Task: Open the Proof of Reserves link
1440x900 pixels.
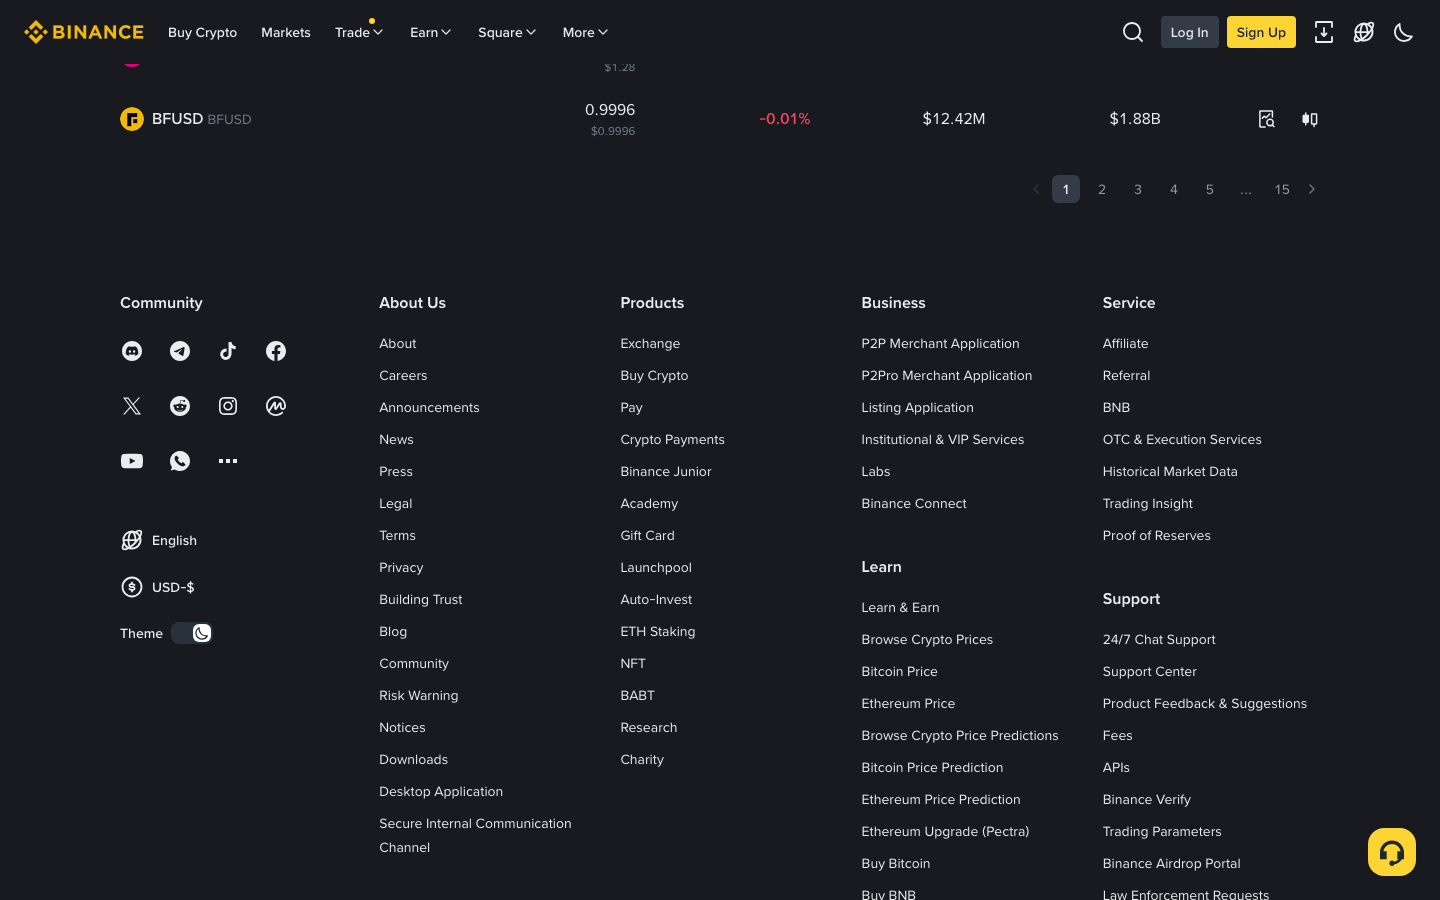Action: (1156, 535)
